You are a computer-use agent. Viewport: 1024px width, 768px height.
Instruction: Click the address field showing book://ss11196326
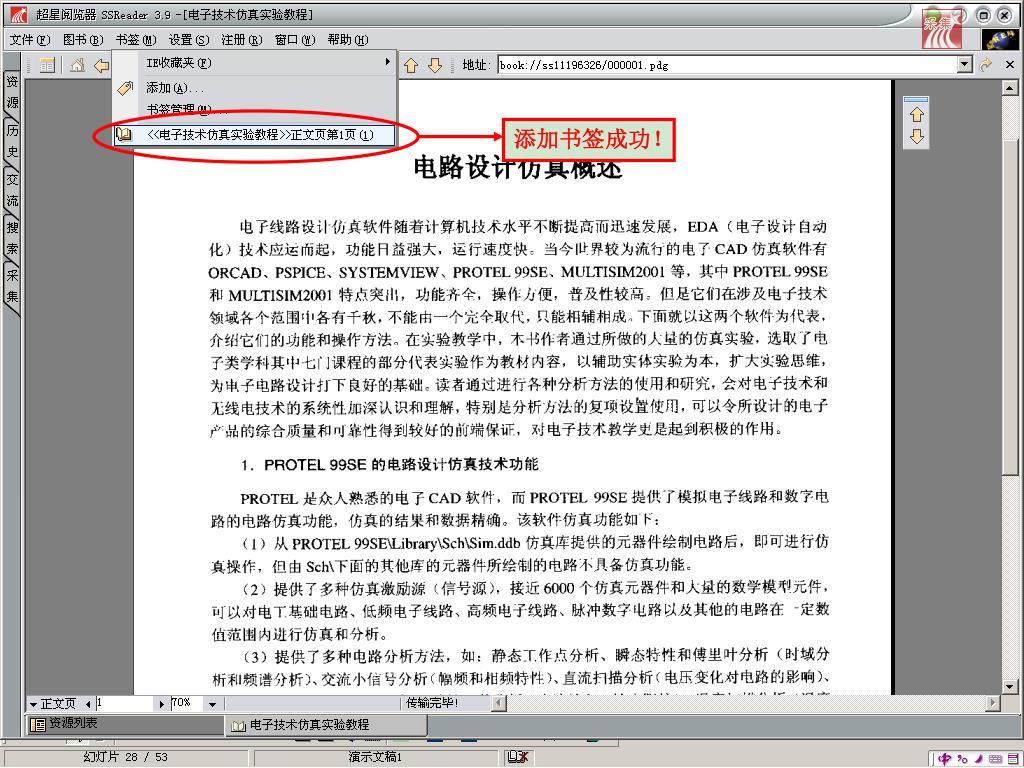(728, 65)
